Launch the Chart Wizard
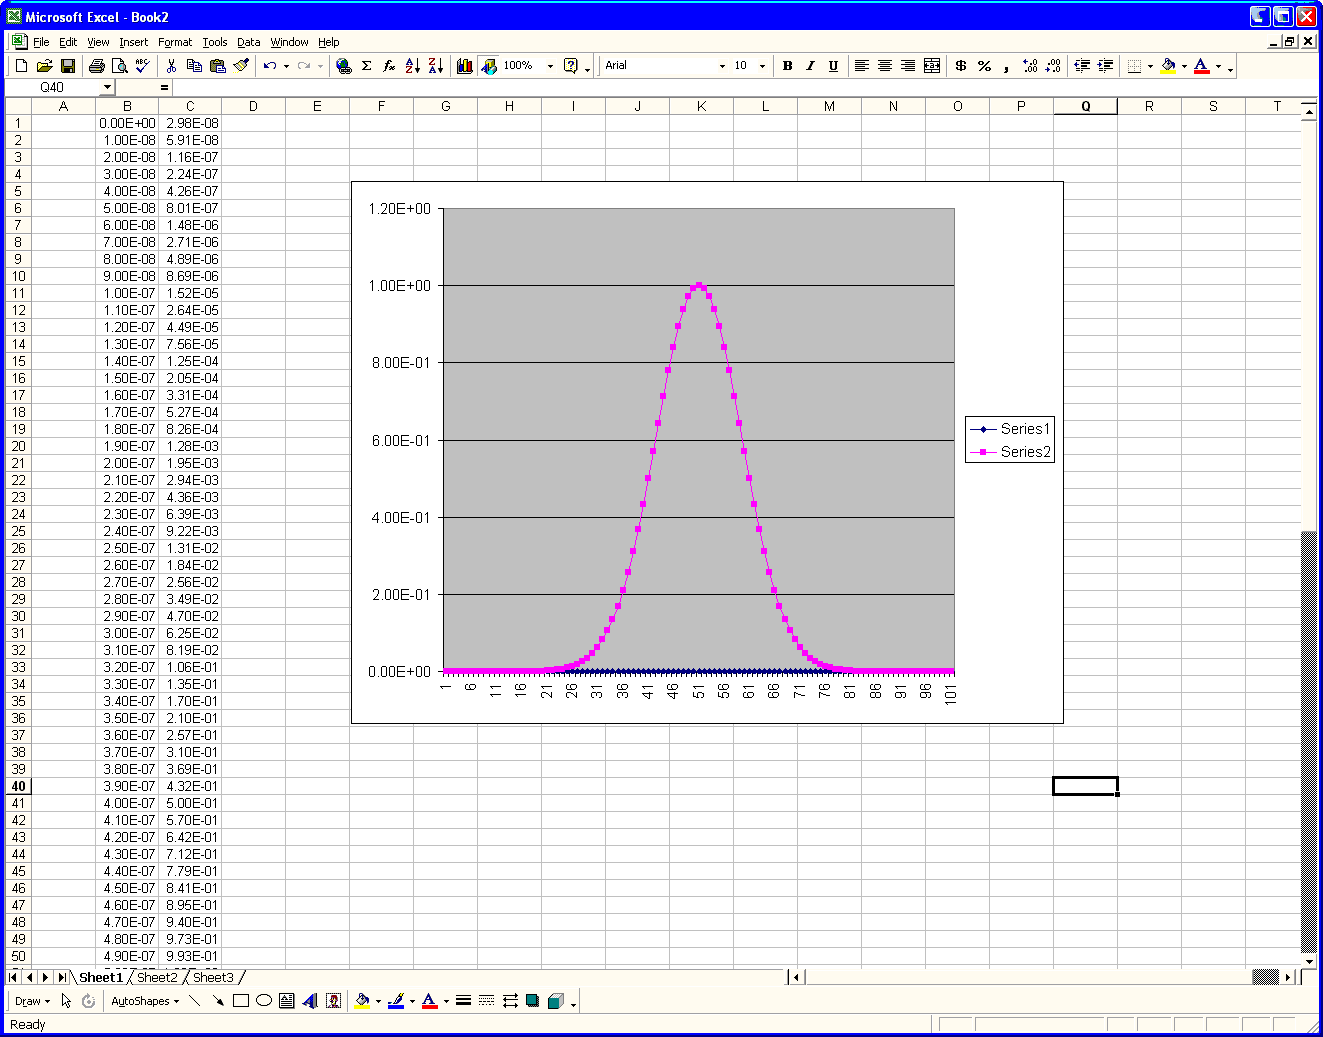This screenshot has width=1323, height=1037. click(465, 66)
